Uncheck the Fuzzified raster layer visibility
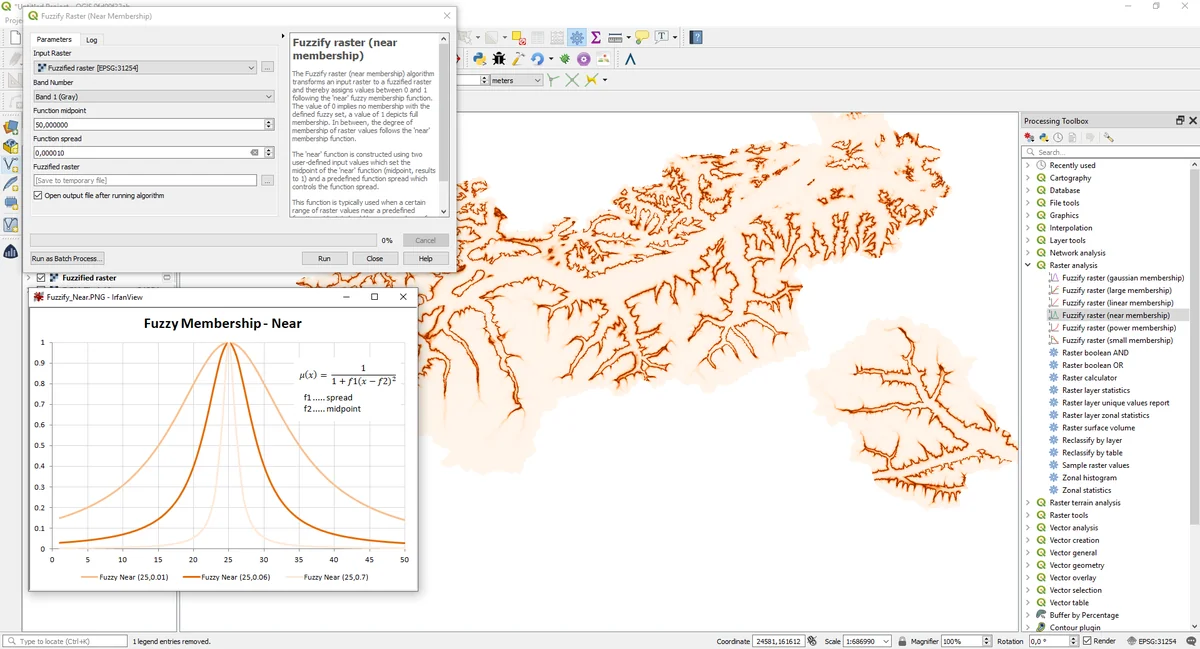 41,278
